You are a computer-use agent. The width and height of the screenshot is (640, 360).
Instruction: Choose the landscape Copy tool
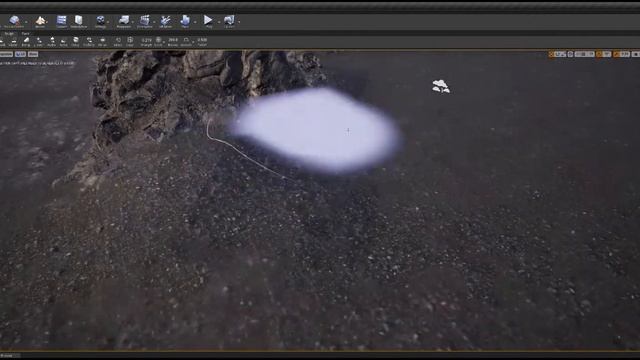click(130, 41)
